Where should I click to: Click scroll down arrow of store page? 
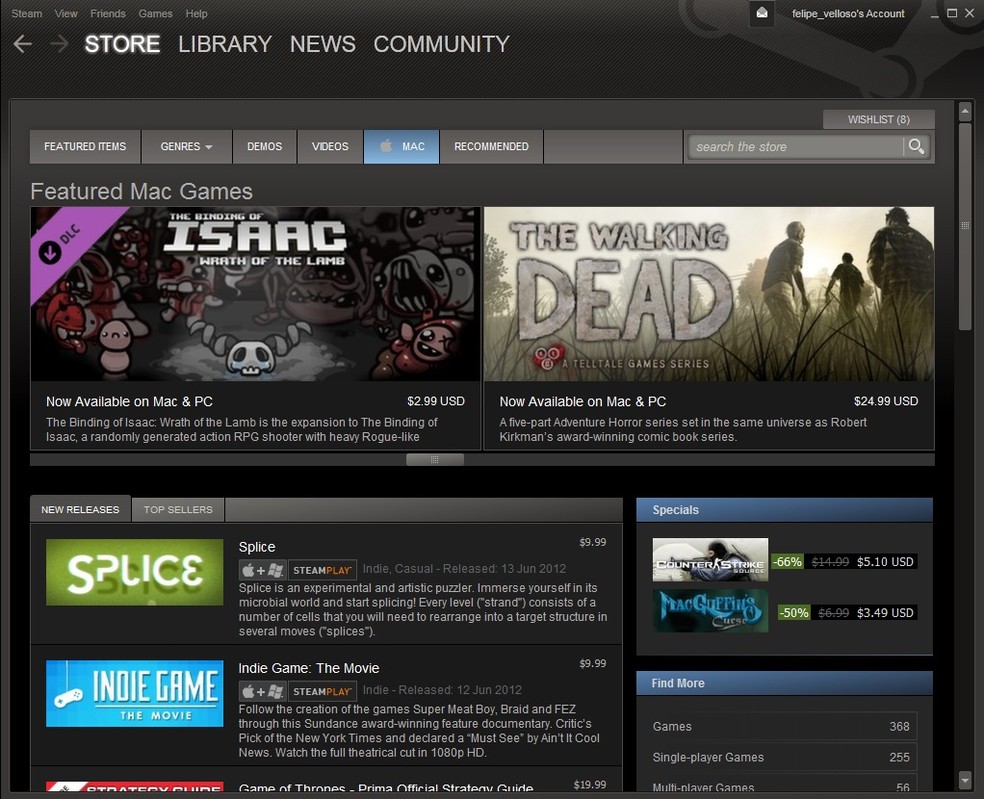(965, 780)
